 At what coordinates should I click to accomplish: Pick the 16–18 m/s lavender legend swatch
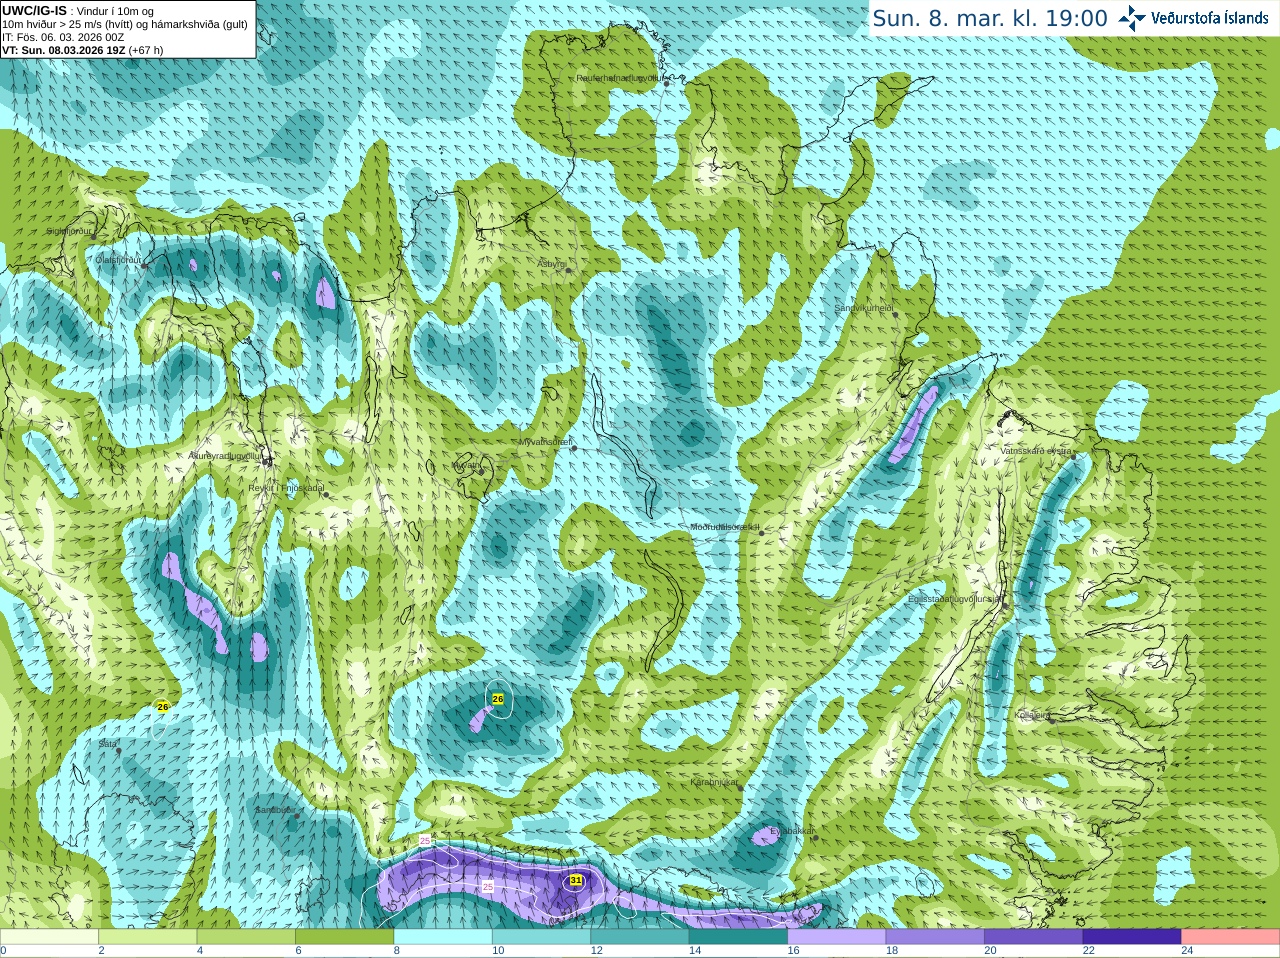click(837, 937)
